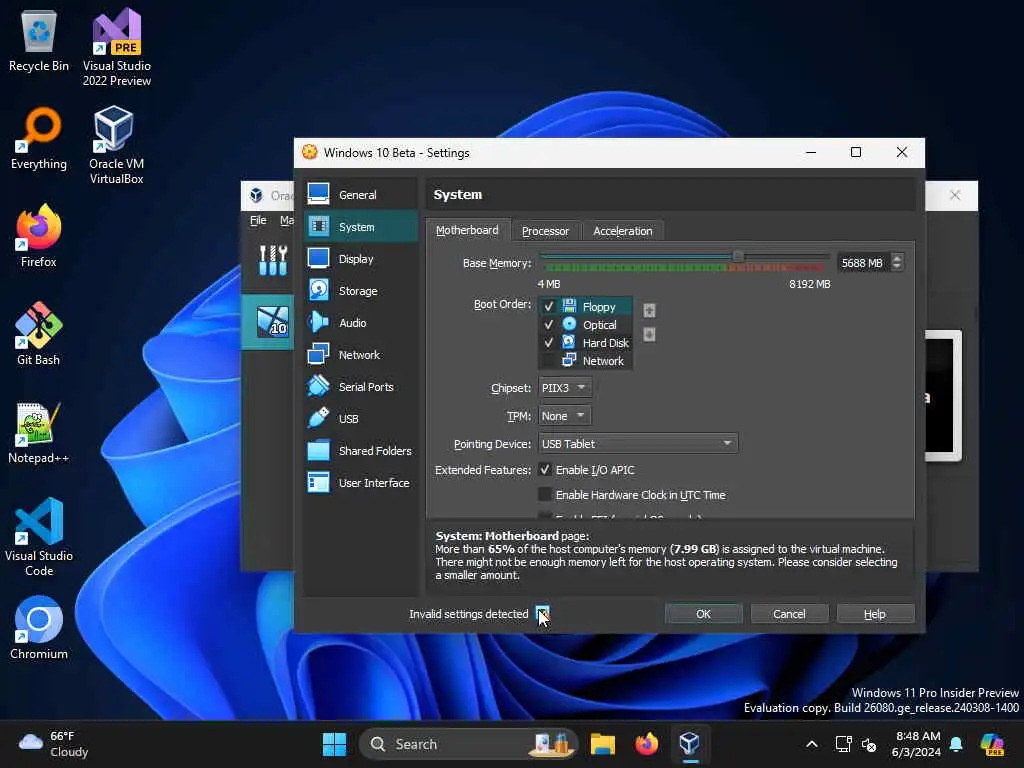Open the Audio settings category
1024x768 pixels.
(360, 323)
